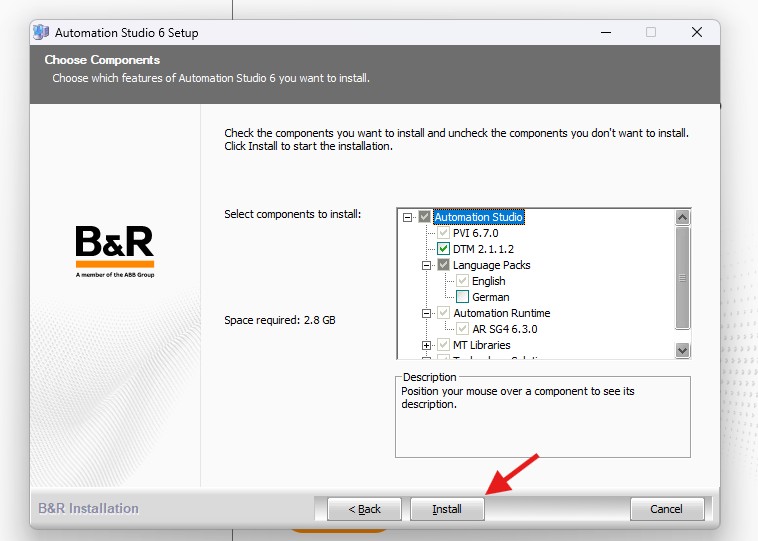
Task: Click the component list scrollbar thumb
Action: [683, 278]
